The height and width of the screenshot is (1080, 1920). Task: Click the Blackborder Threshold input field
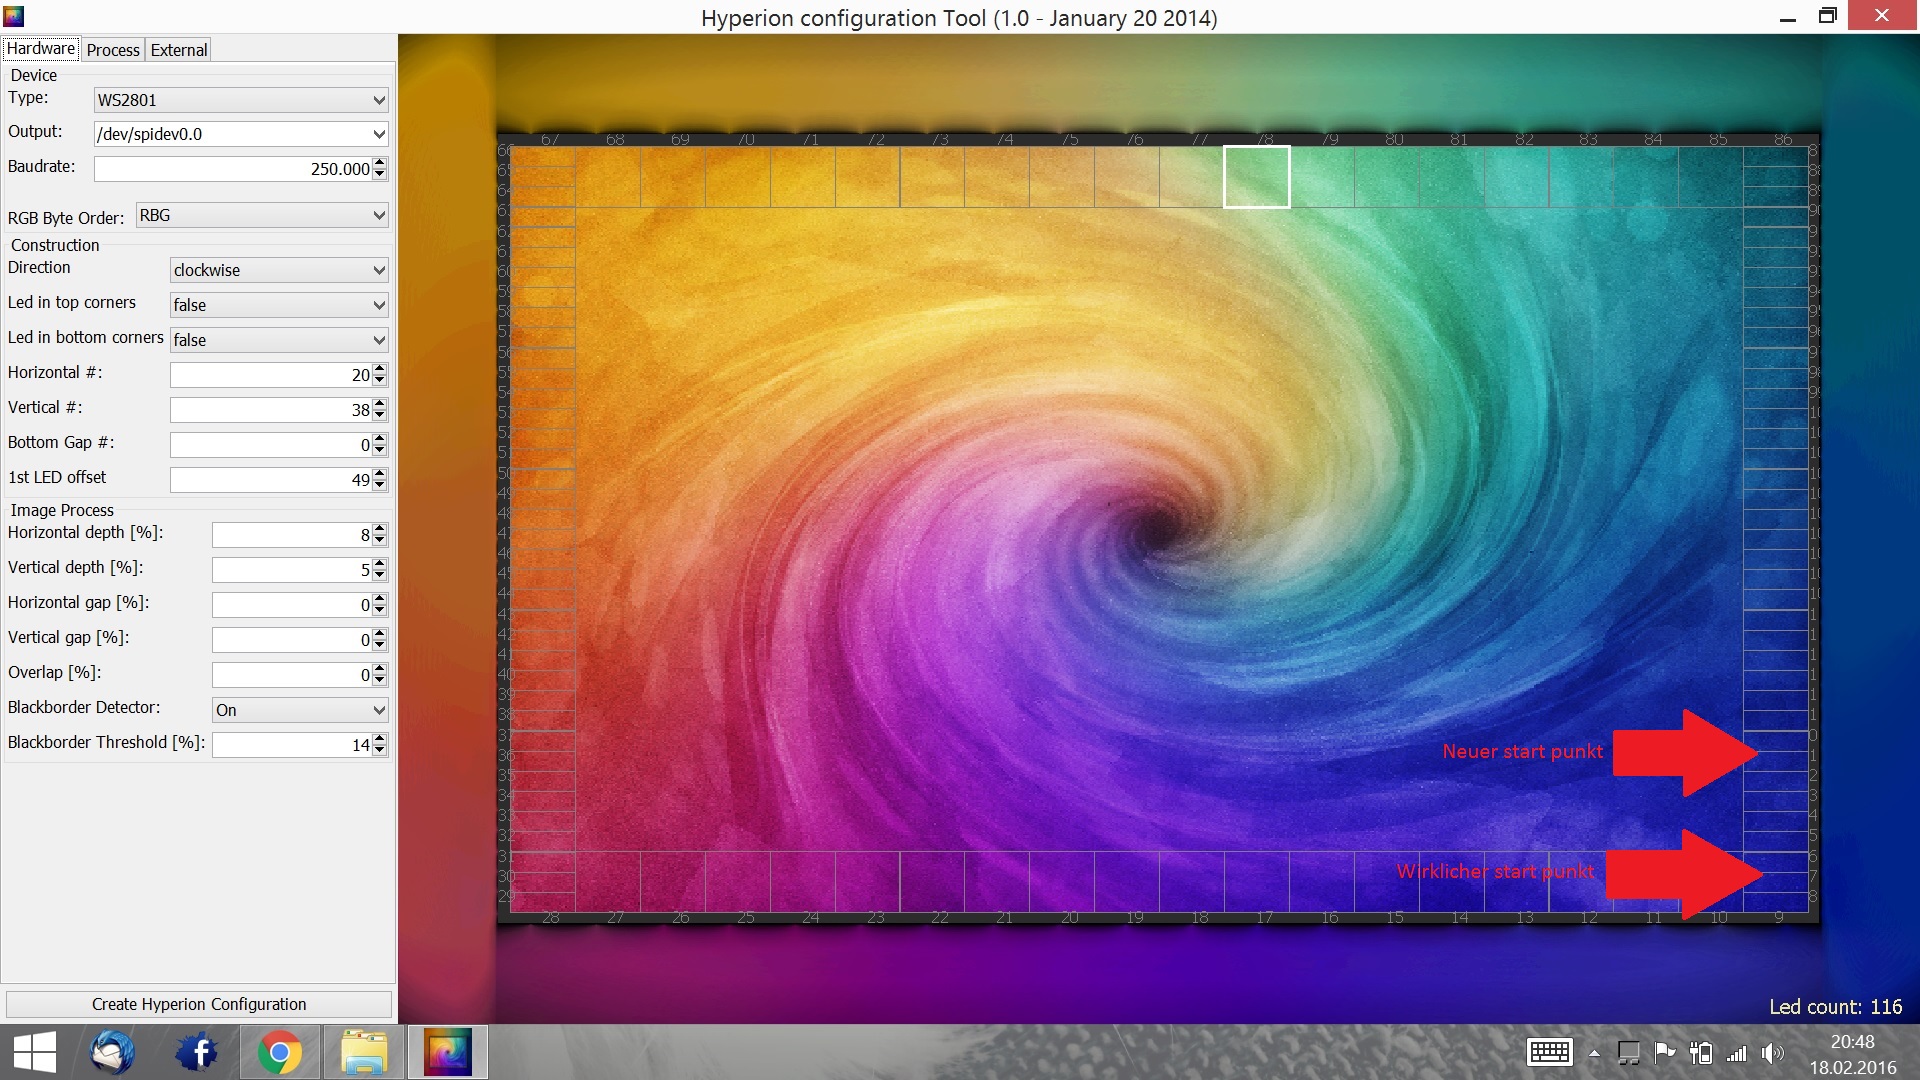291,745
